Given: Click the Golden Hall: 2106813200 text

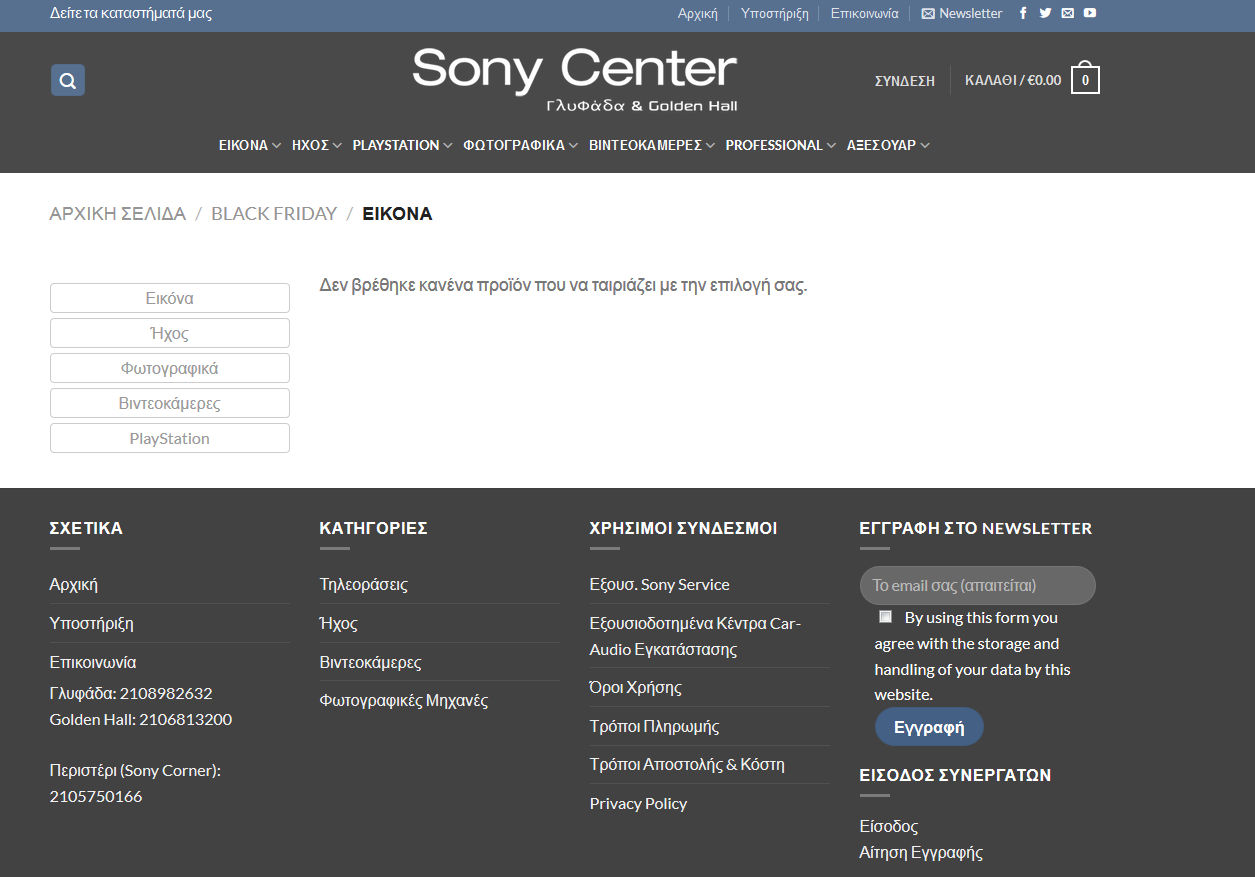Looking at the screenshot, I should pyautogui.click(x=141, y=719).
